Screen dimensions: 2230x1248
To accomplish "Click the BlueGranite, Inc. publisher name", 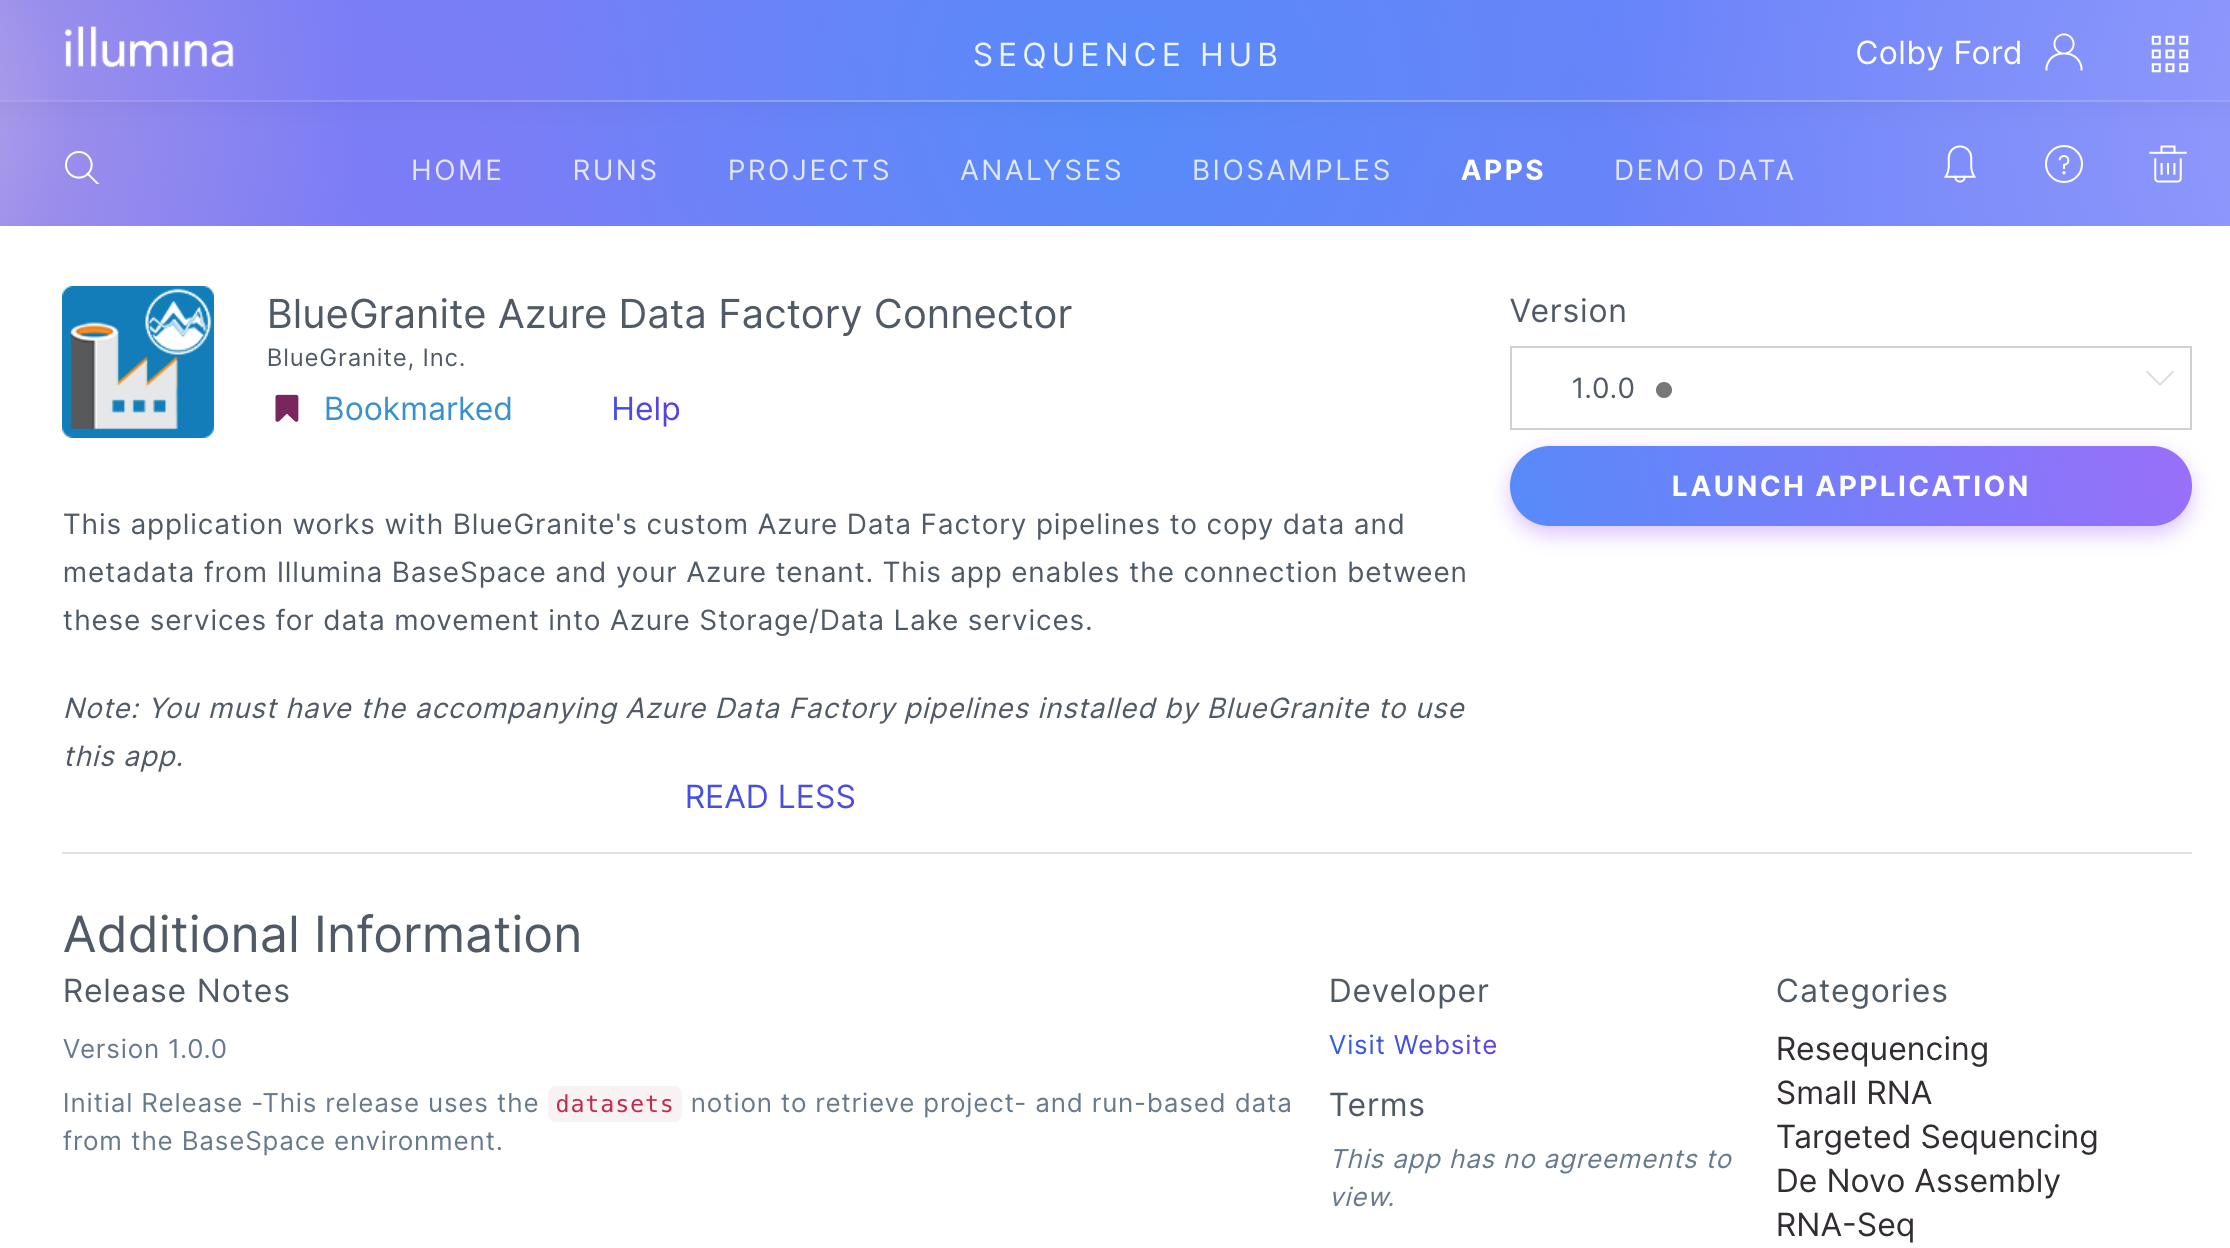I will [x=366, y=358].
